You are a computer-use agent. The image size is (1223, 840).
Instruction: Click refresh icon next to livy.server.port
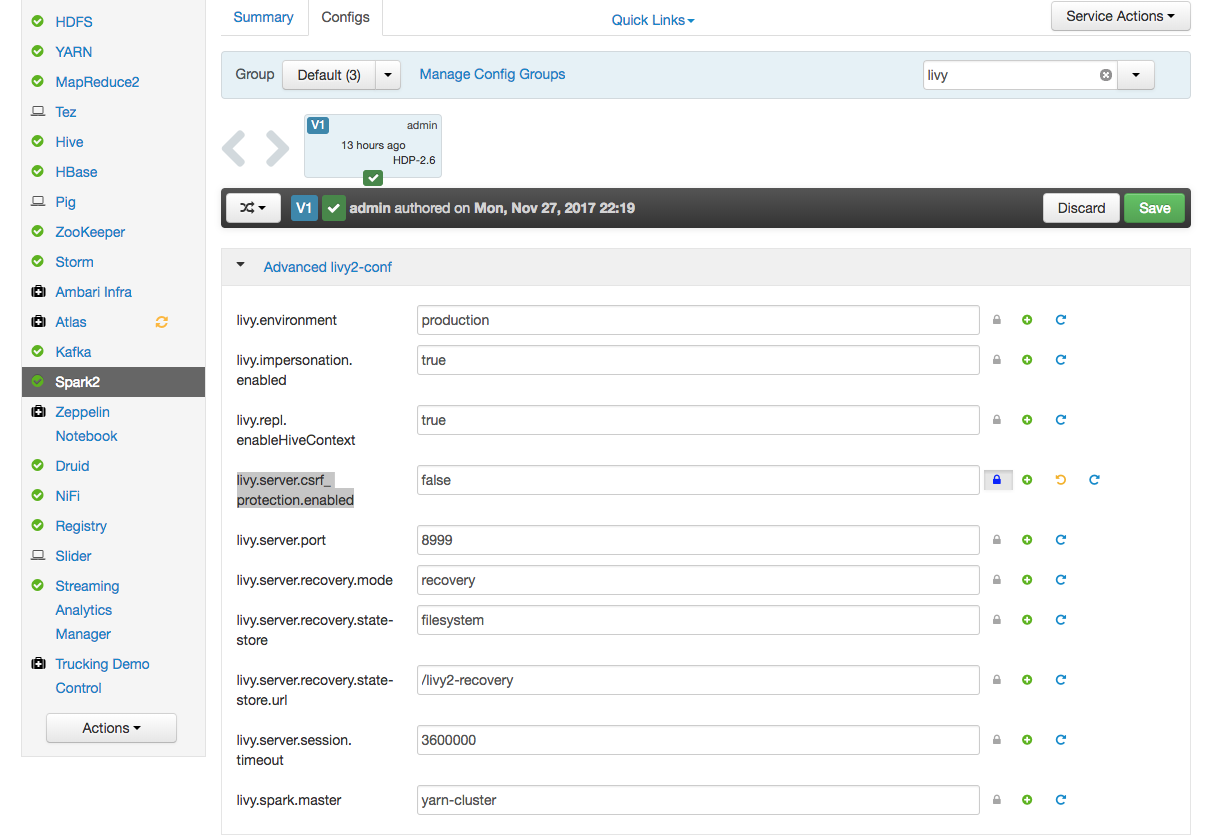[x=1061, y=540]
